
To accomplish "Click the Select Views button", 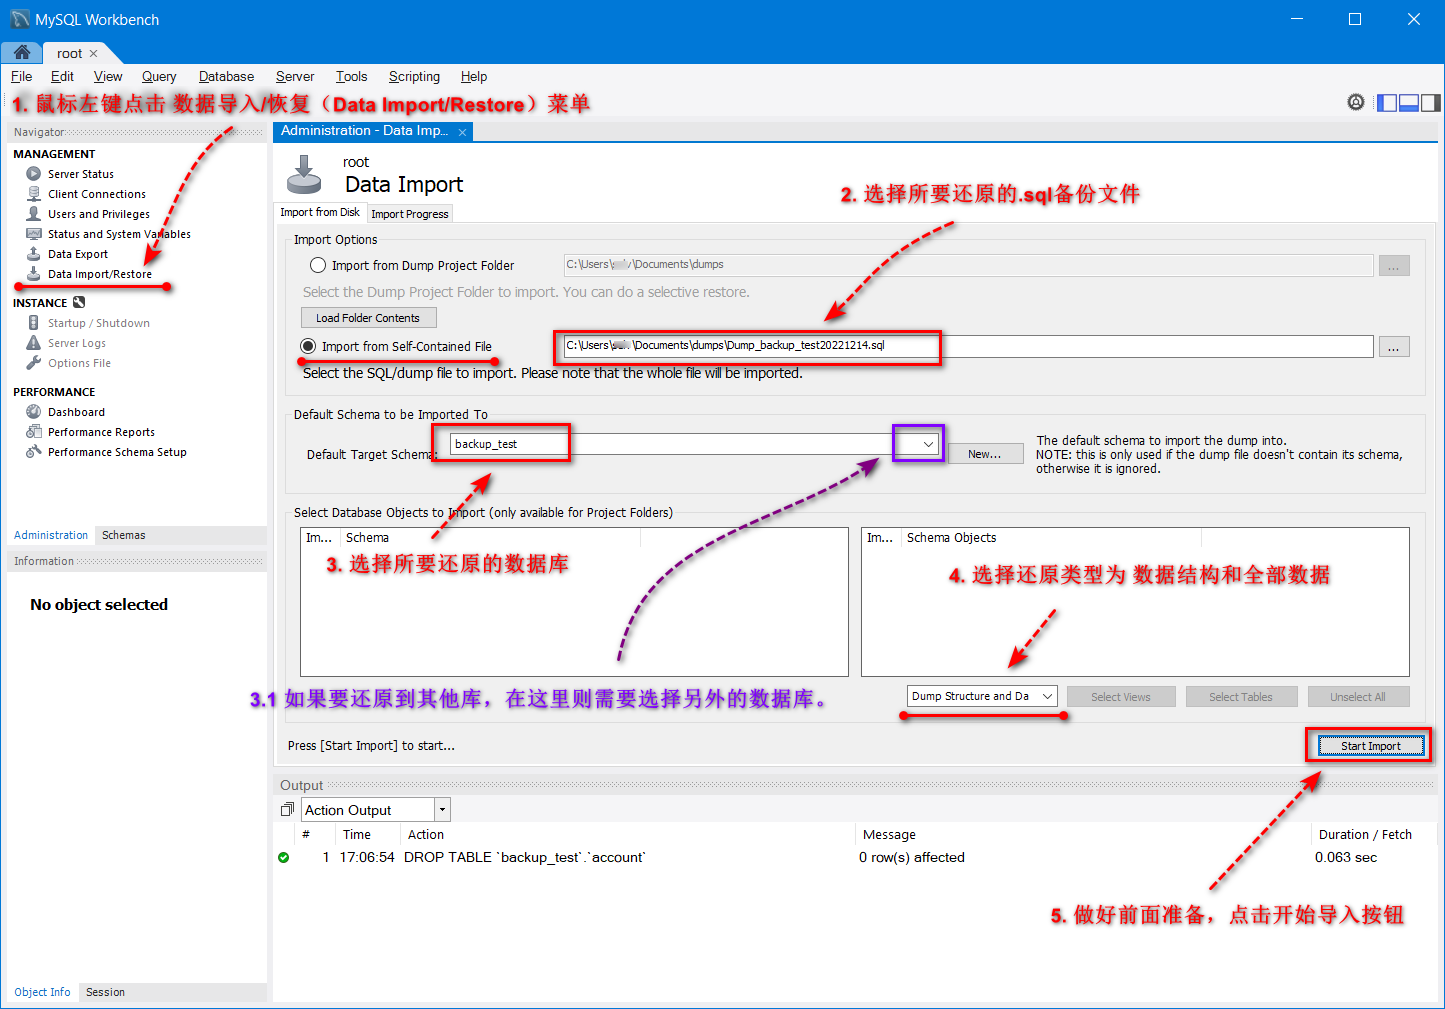I will 1121,697.
